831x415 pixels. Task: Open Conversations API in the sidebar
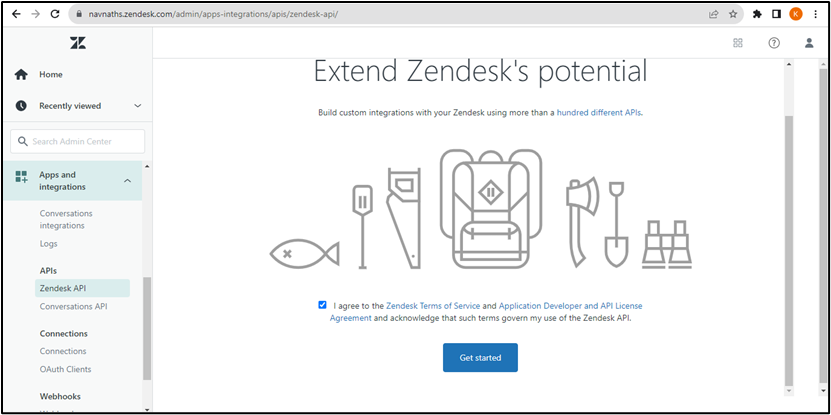pyautogui.click(x=73, y=306)
